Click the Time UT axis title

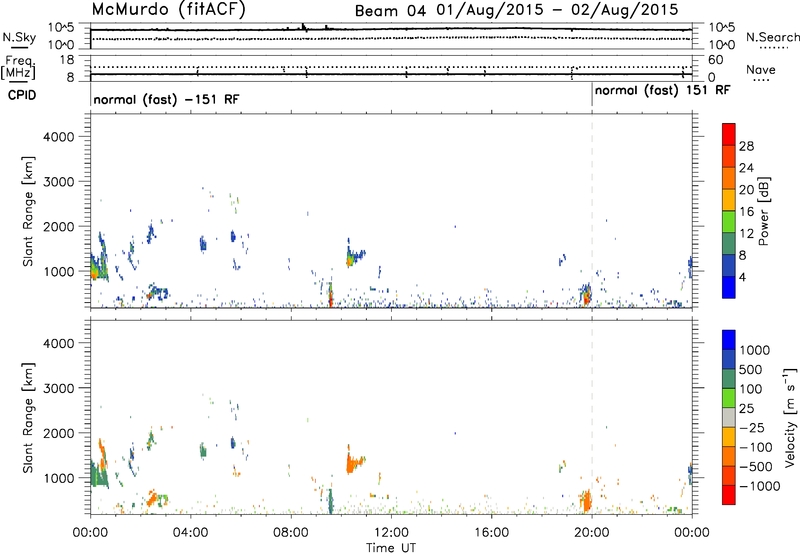pyautogui.click(x=391, y=548)
